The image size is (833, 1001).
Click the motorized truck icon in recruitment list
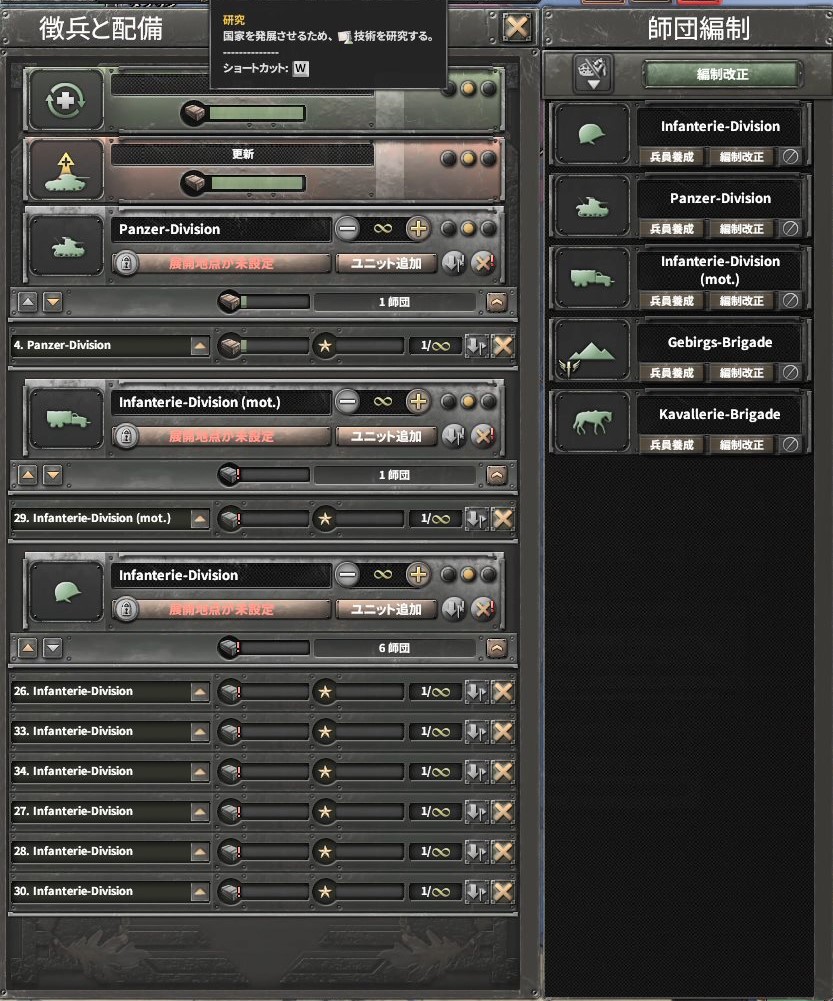click(x=67, y=419)
